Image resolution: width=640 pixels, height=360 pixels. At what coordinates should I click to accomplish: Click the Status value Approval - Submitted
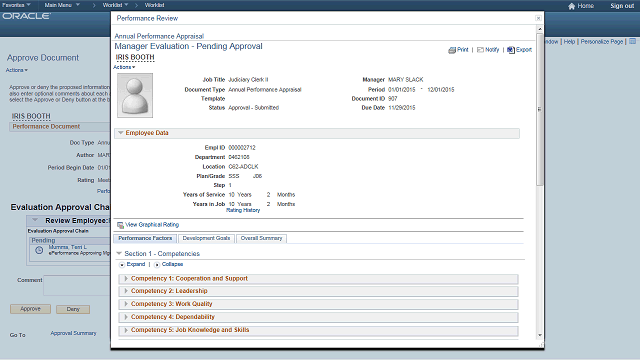[x=253, y=108]
